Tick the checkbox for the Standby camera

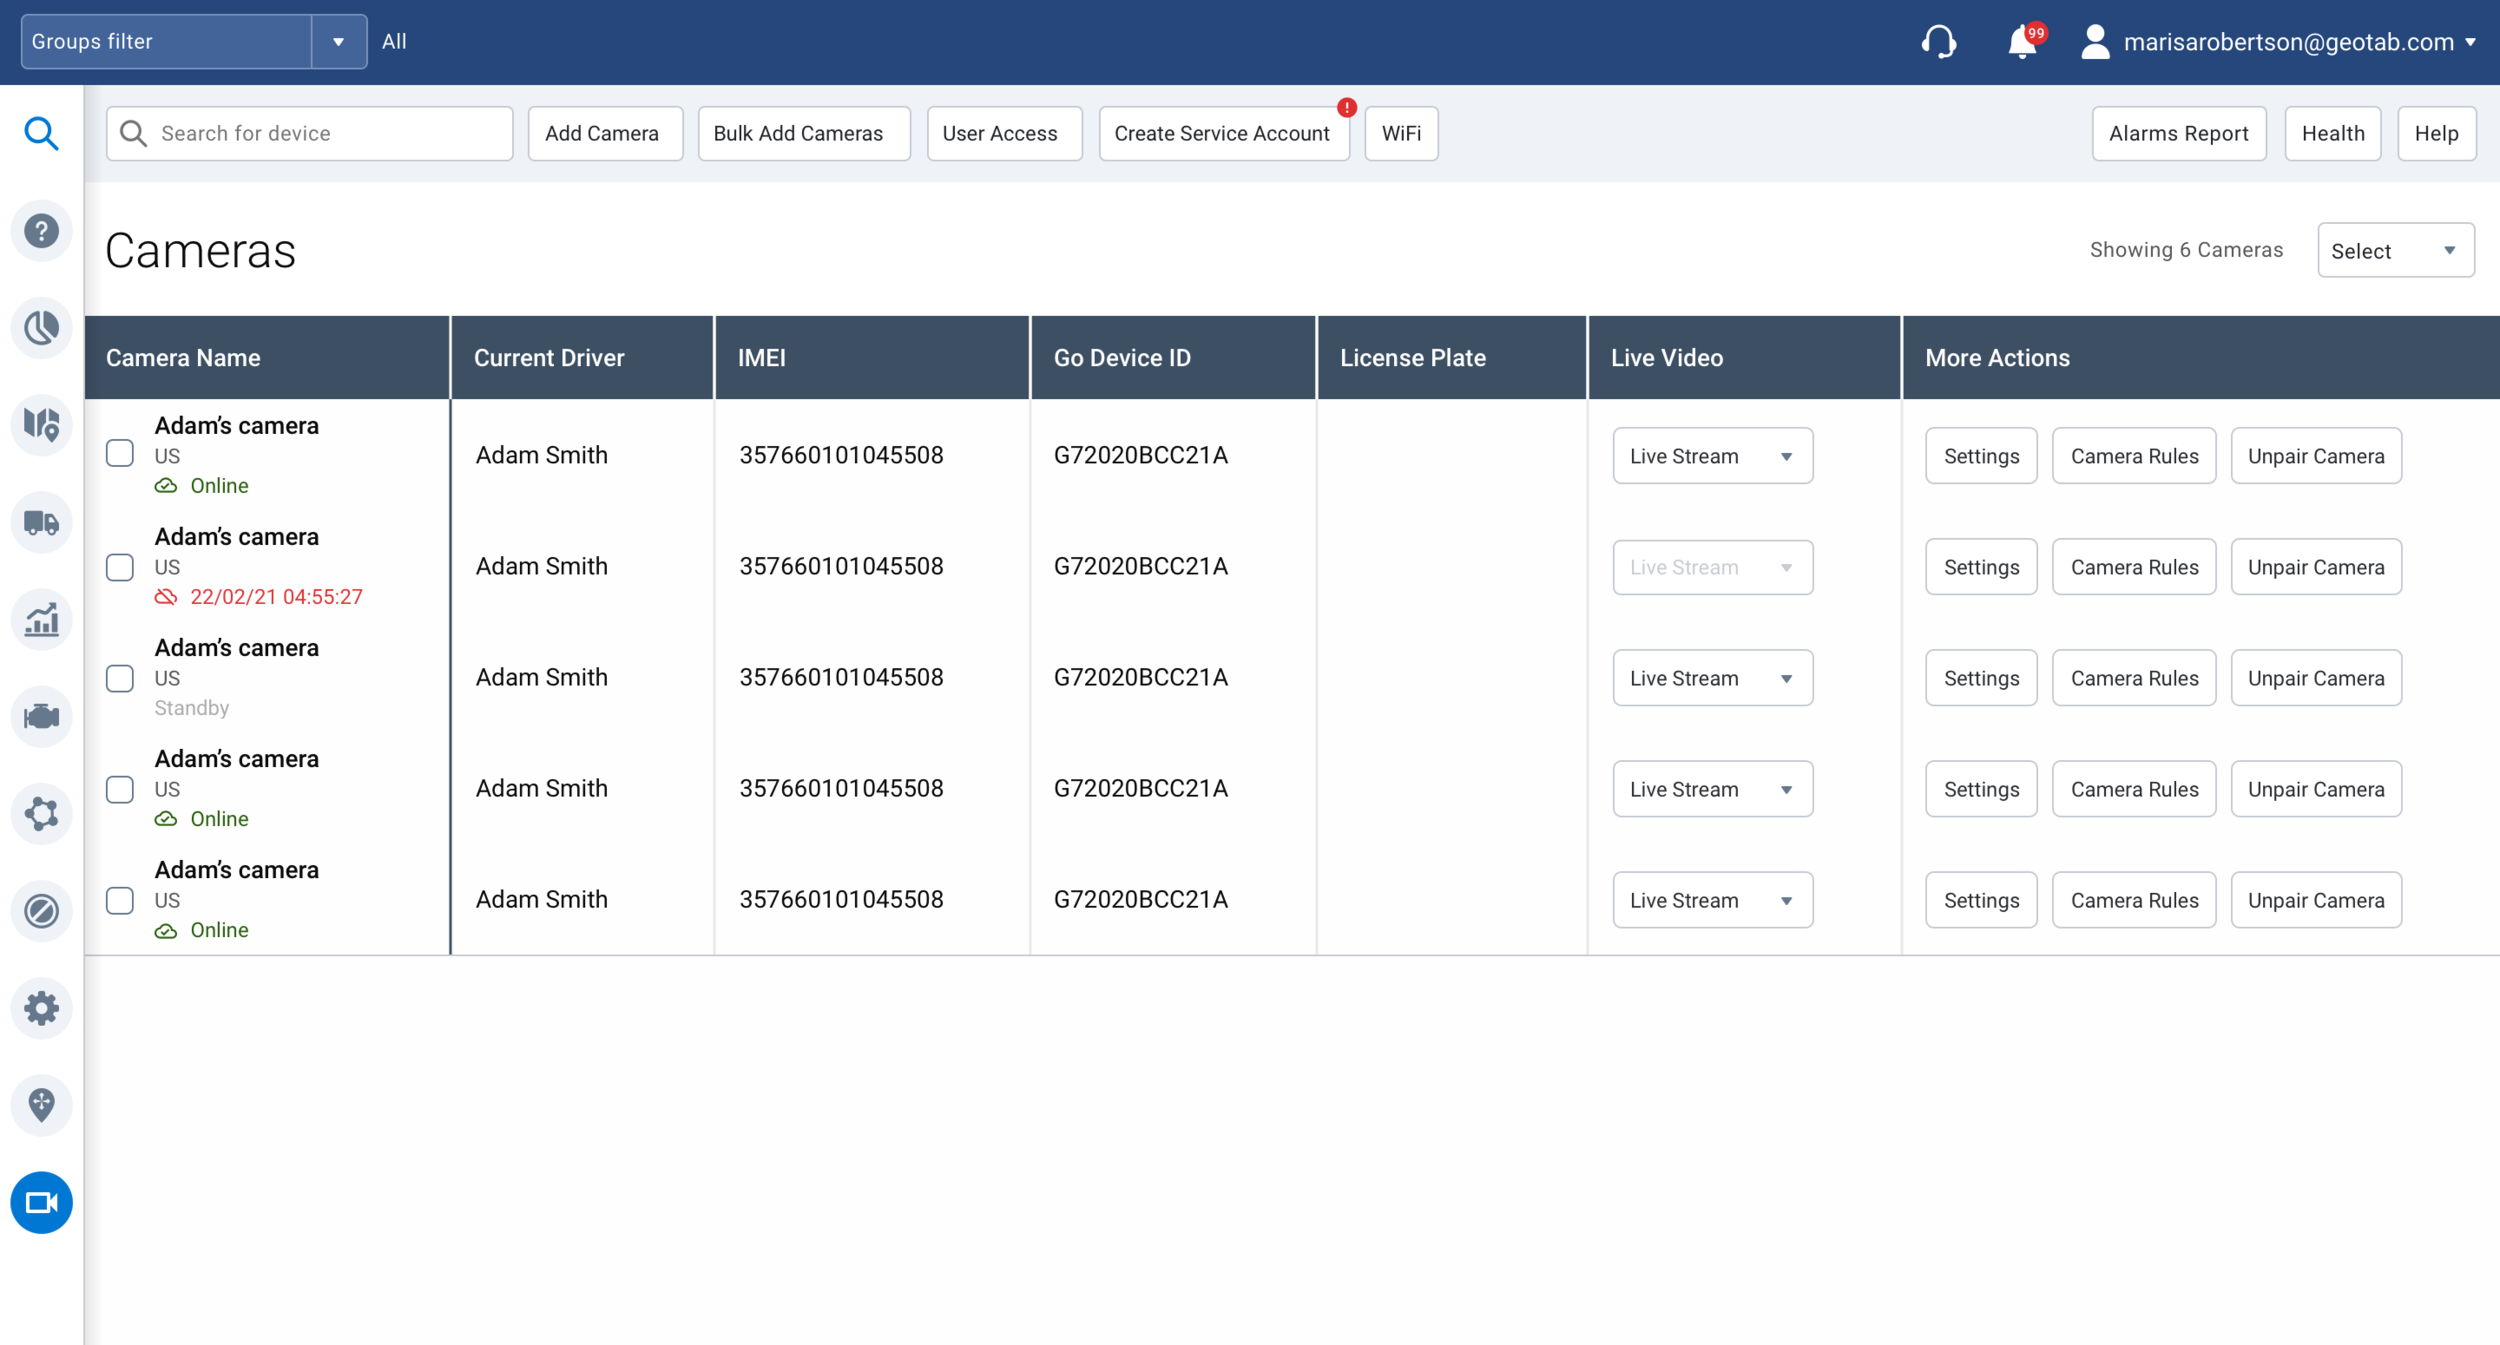pyautogui.click(x=118, y=677)
